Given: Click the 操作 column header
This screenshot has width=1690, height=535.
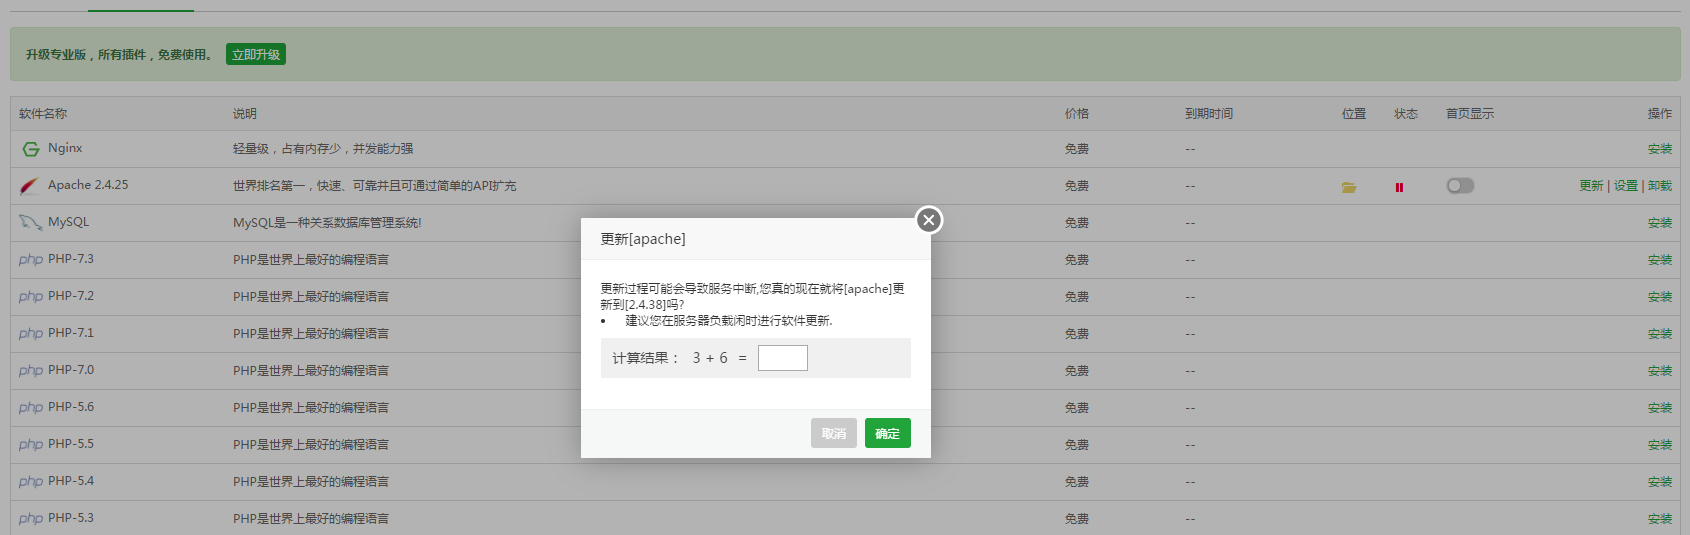Looking at the screenshot, I should (x=1660, y=114).
